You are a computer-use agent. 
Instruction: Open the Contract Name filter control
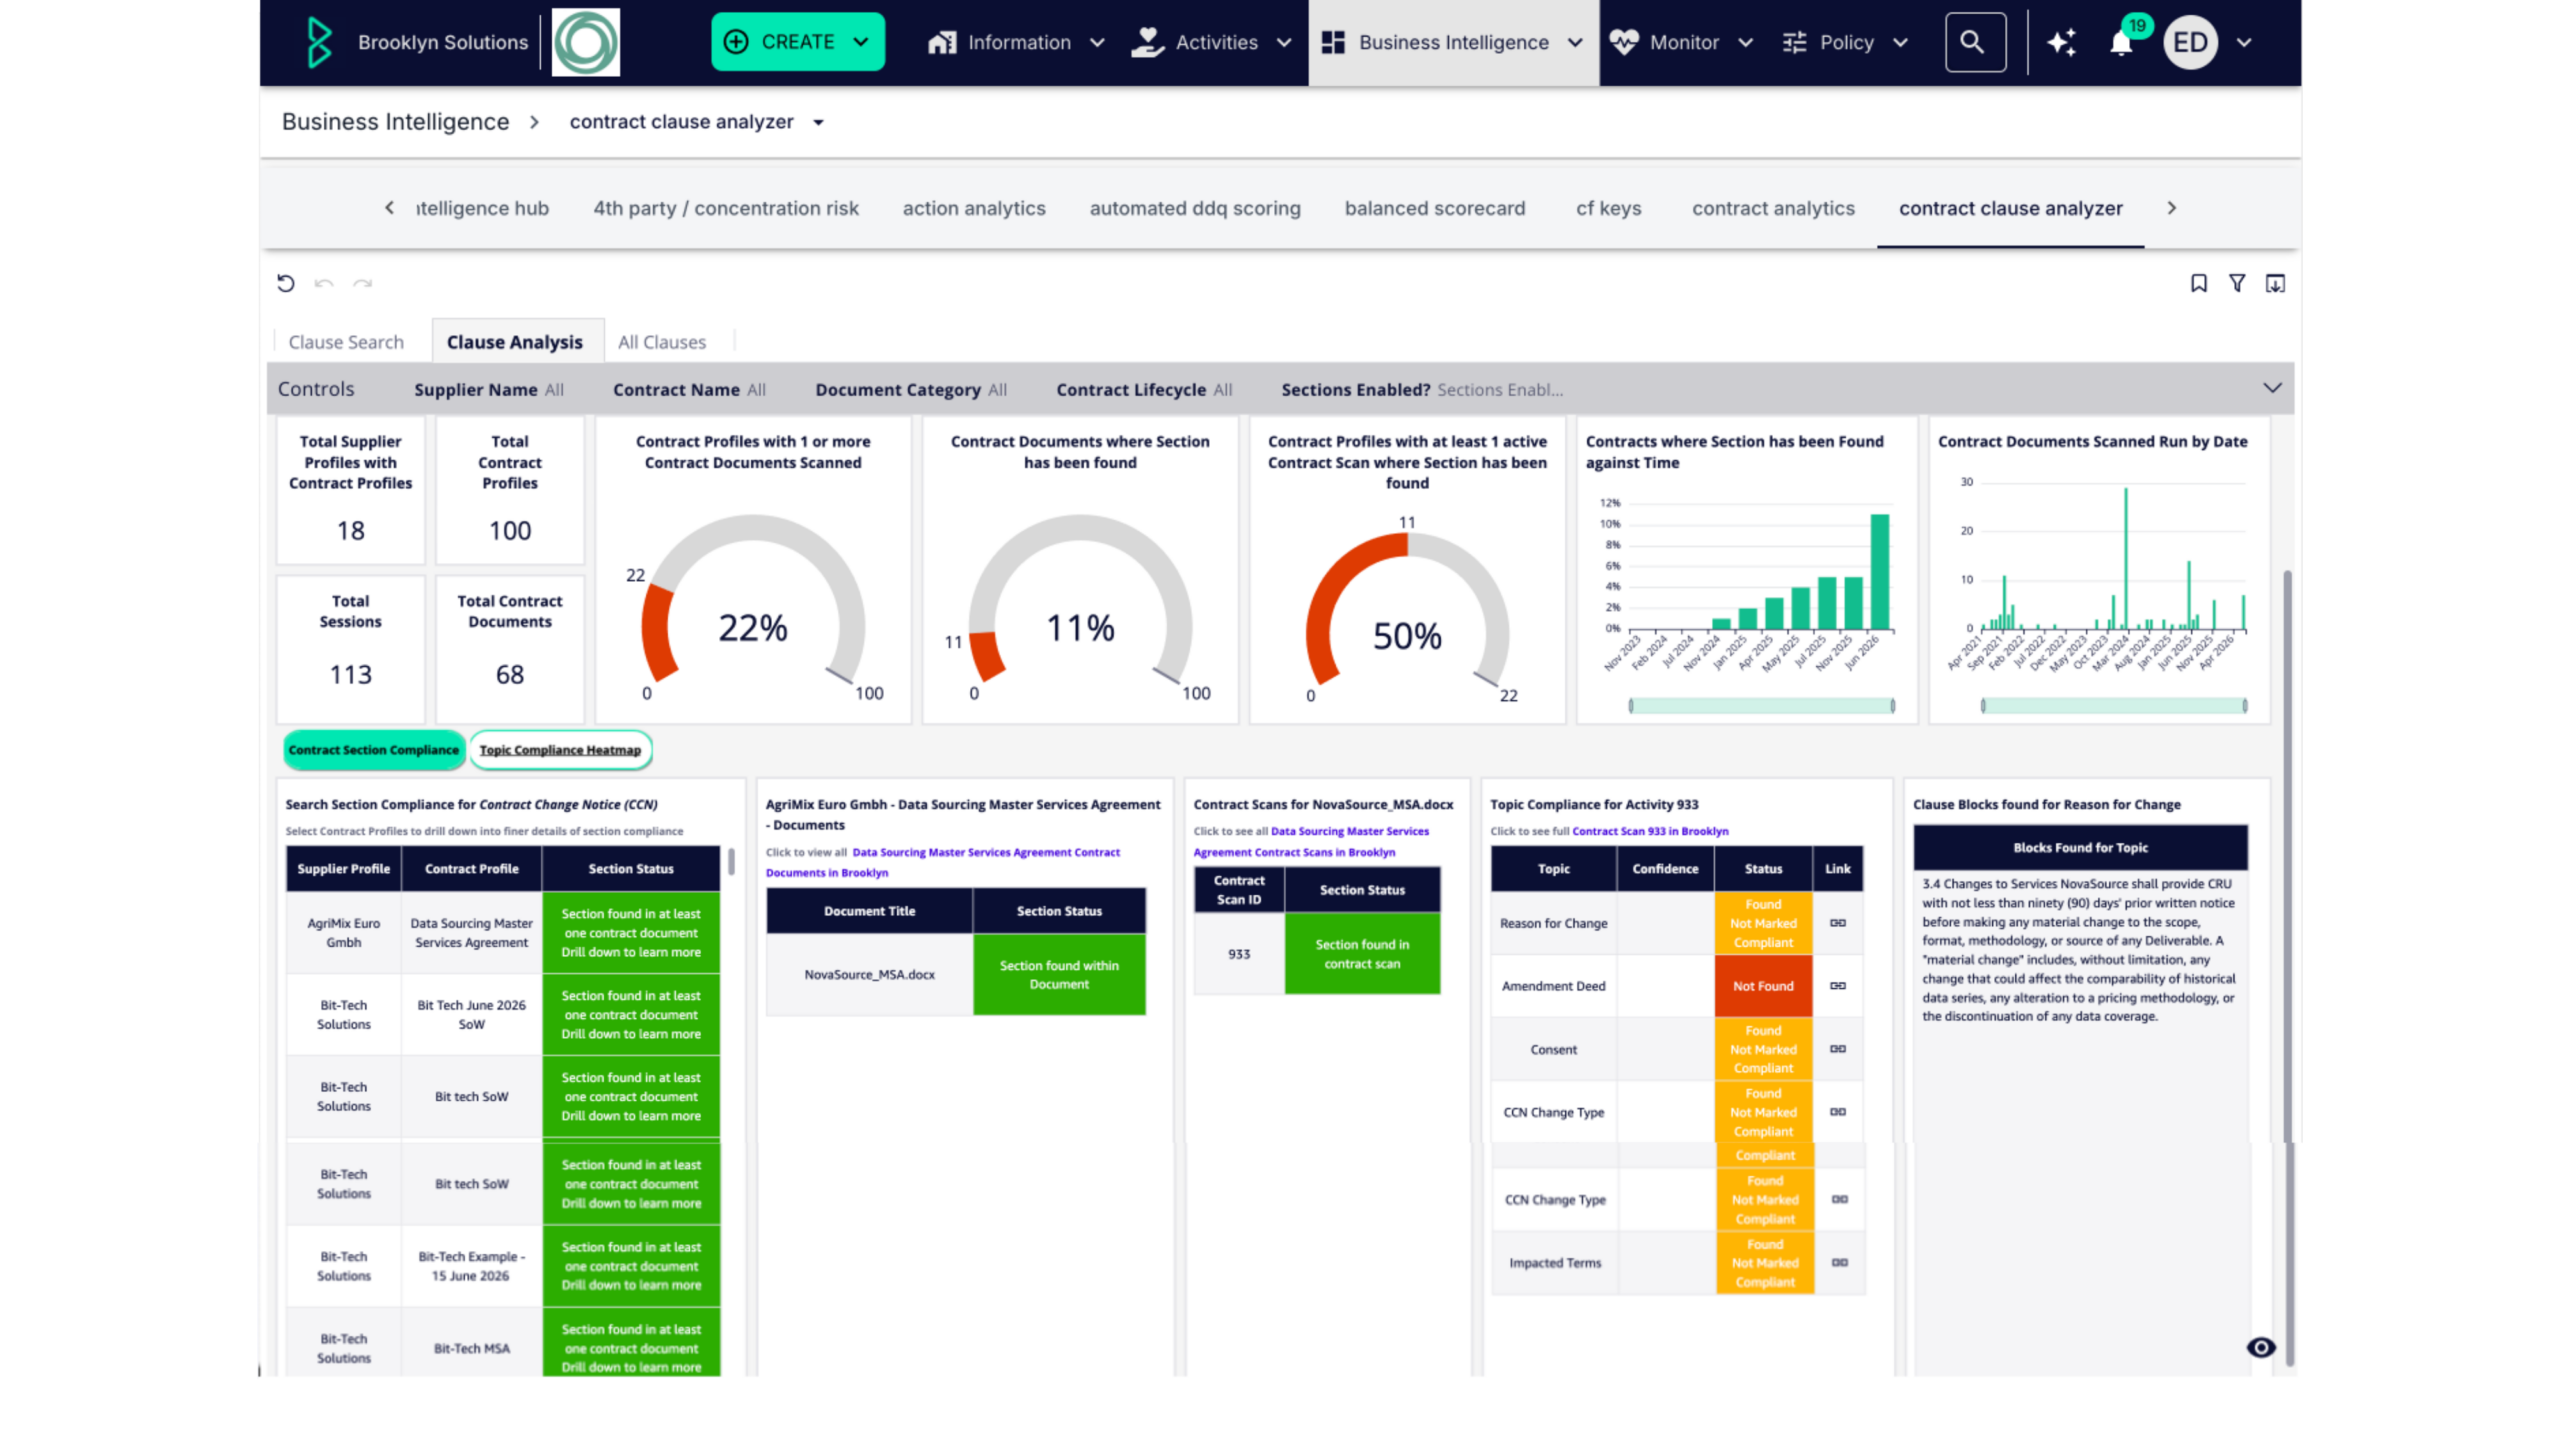(689, 390)
